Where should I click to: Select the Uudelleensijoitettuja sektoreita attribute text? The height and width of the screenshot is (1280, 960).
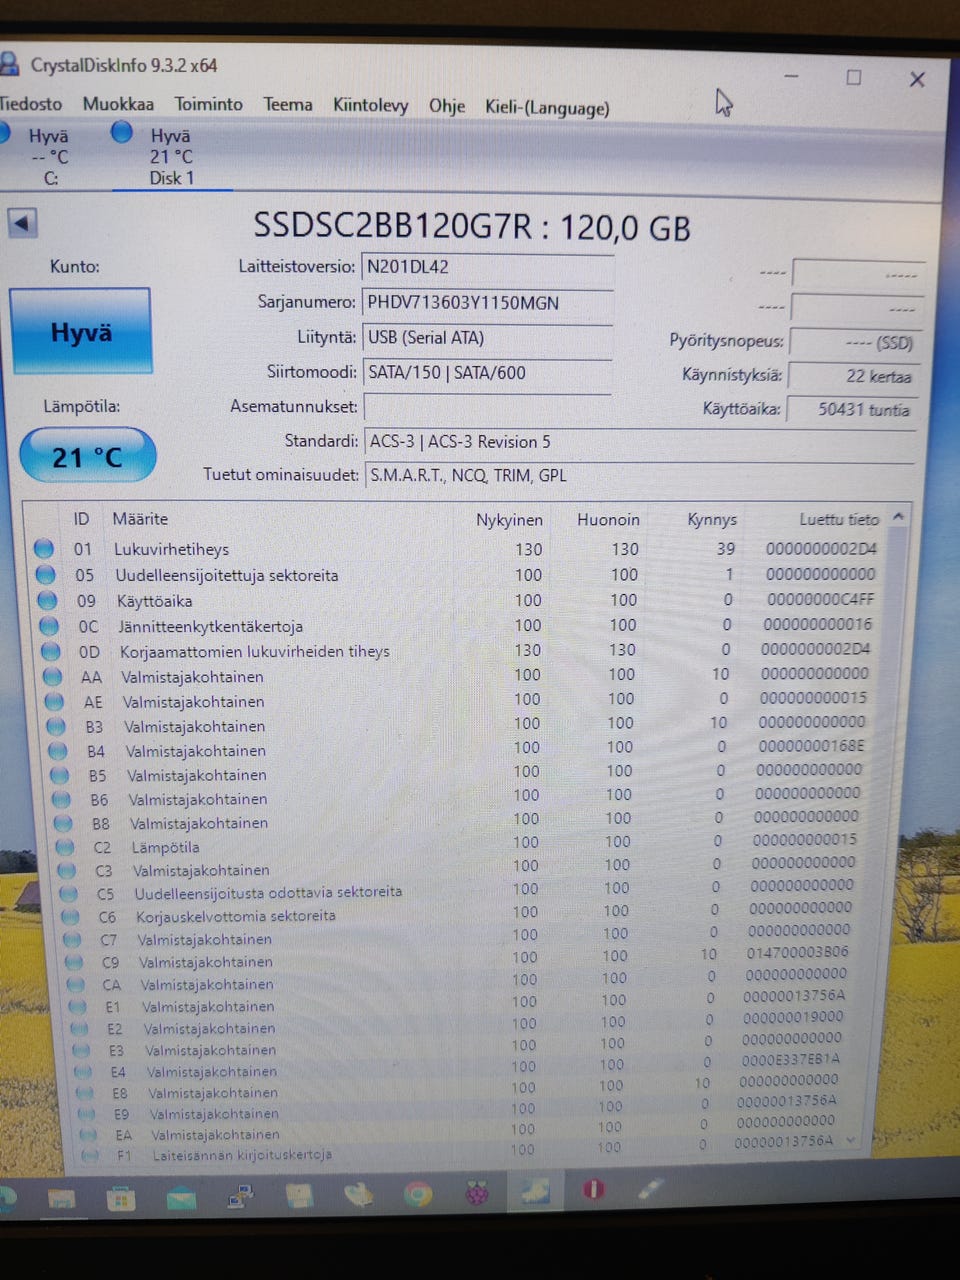226,575
